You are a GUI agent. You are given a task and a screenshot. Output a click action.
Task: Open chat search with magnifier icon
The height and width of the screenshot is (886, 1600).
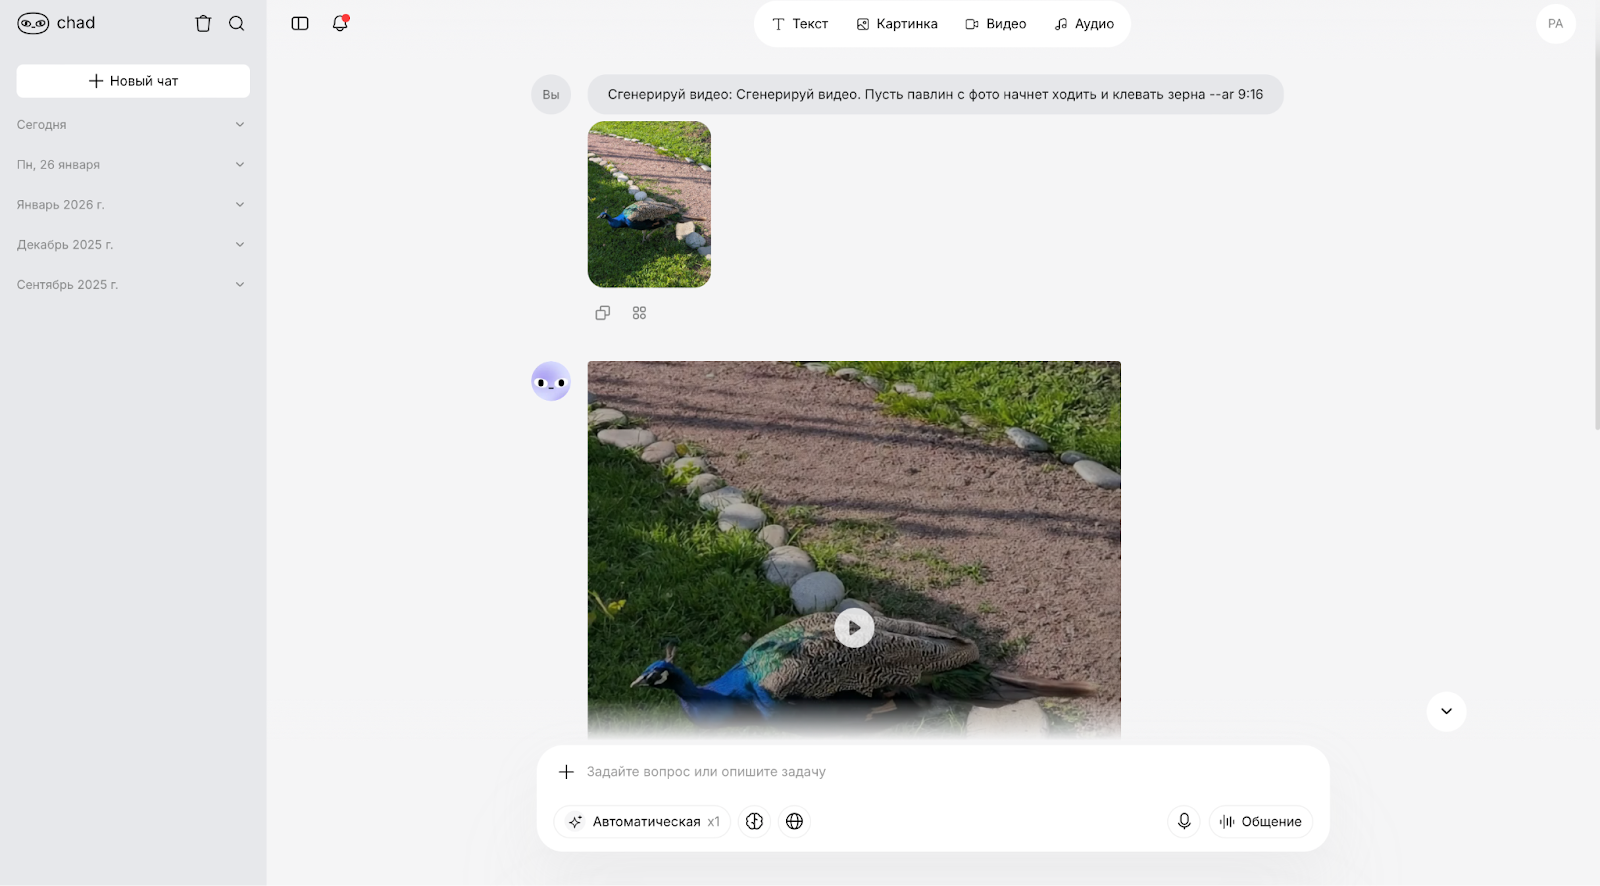(x=237, y=24)
